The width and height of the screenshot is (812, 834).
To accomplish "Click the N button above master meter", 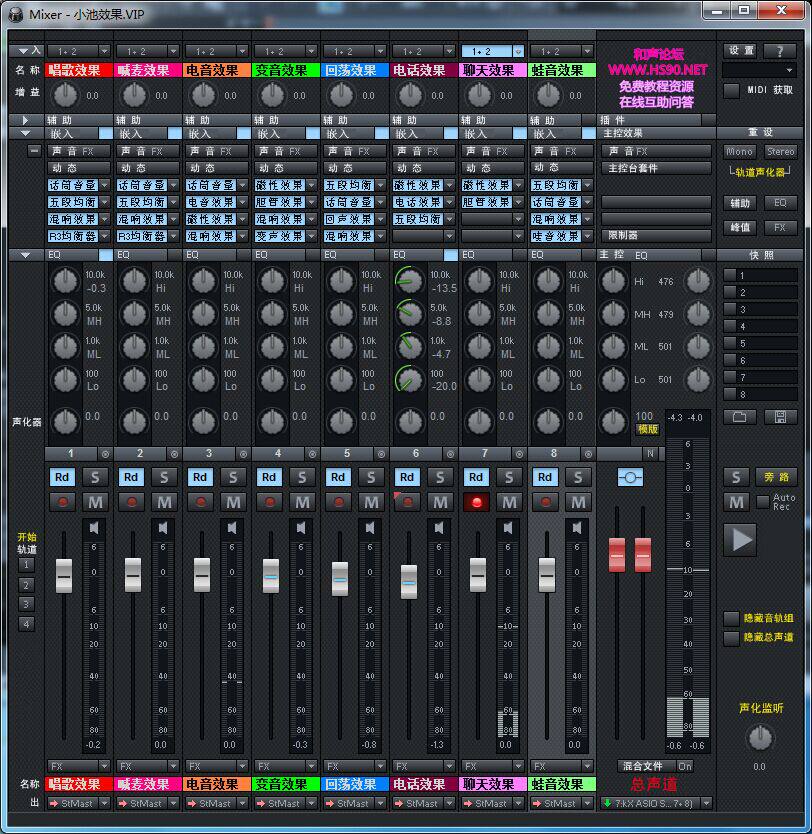I will click(x=650, y=454).
